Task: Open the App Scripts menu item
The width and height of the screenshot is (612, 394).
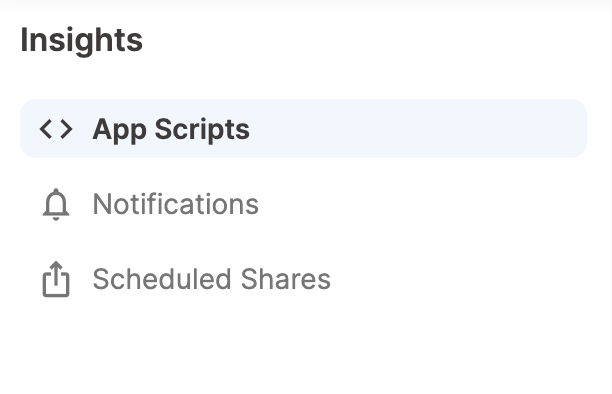Action: point(303,128)
